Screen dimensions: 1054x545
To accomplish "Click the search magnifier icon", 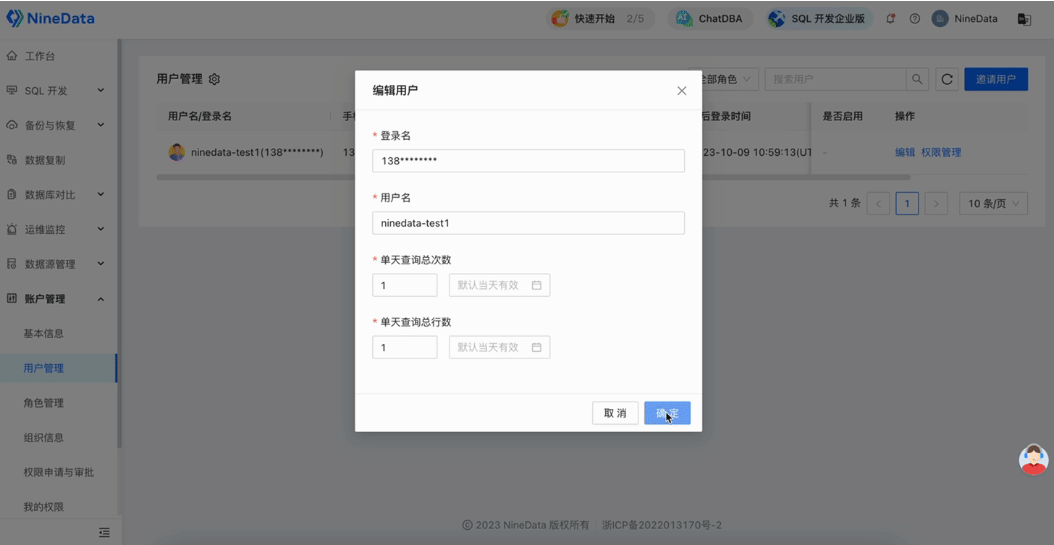I will click(x=917, y=80).
